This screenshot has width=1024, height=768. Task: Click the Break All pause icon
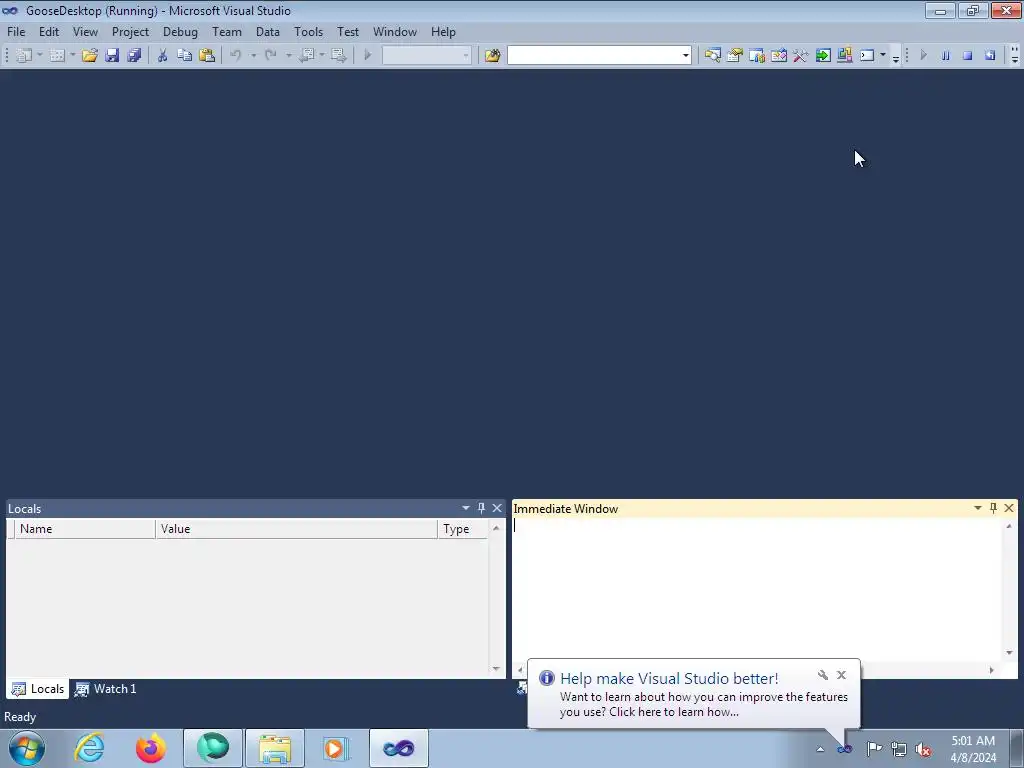tap(946, 56)
